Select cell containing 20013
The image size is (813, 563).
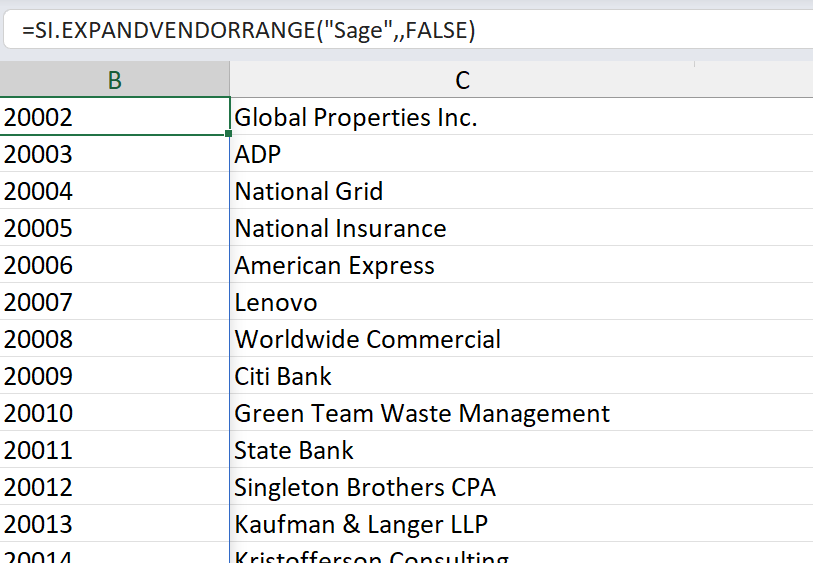[115, 524]
